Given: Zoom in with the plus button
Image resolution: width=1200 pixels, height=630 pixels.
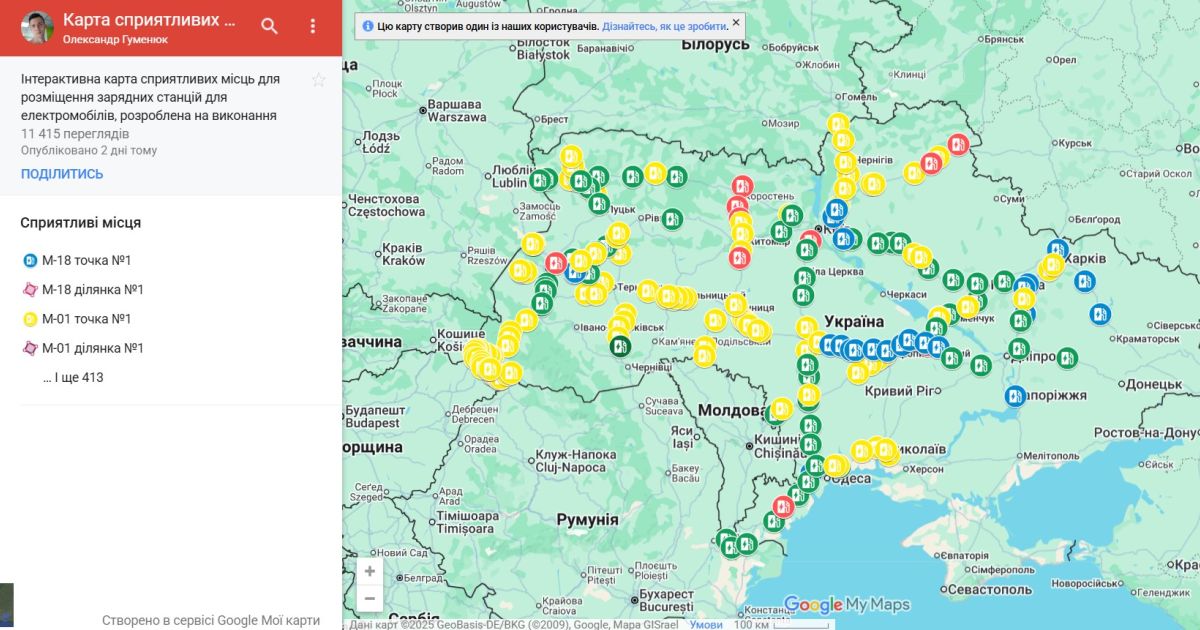Looking at the screenshot, I should point(370,572).
